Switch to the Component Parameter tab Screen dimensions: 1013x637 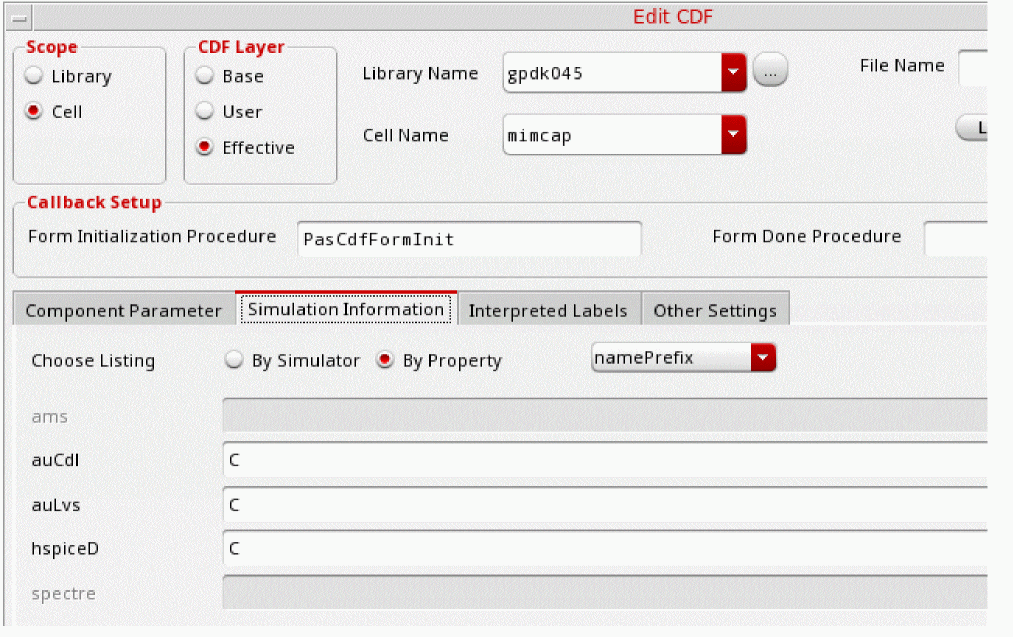point(123,311)
